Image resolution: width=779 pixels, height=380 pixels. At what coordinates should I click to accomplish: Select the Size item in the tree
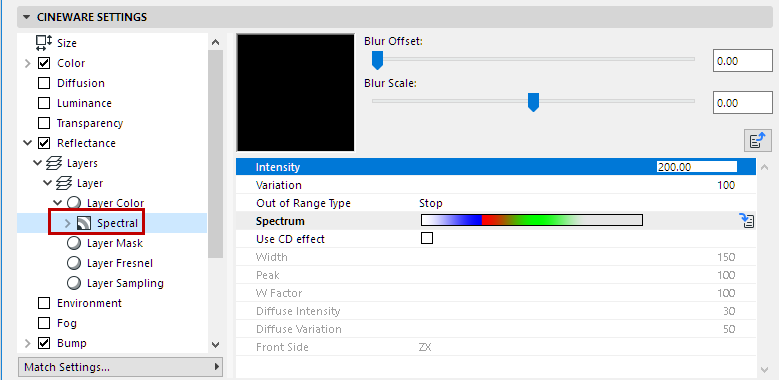click(x=67, y=43)
